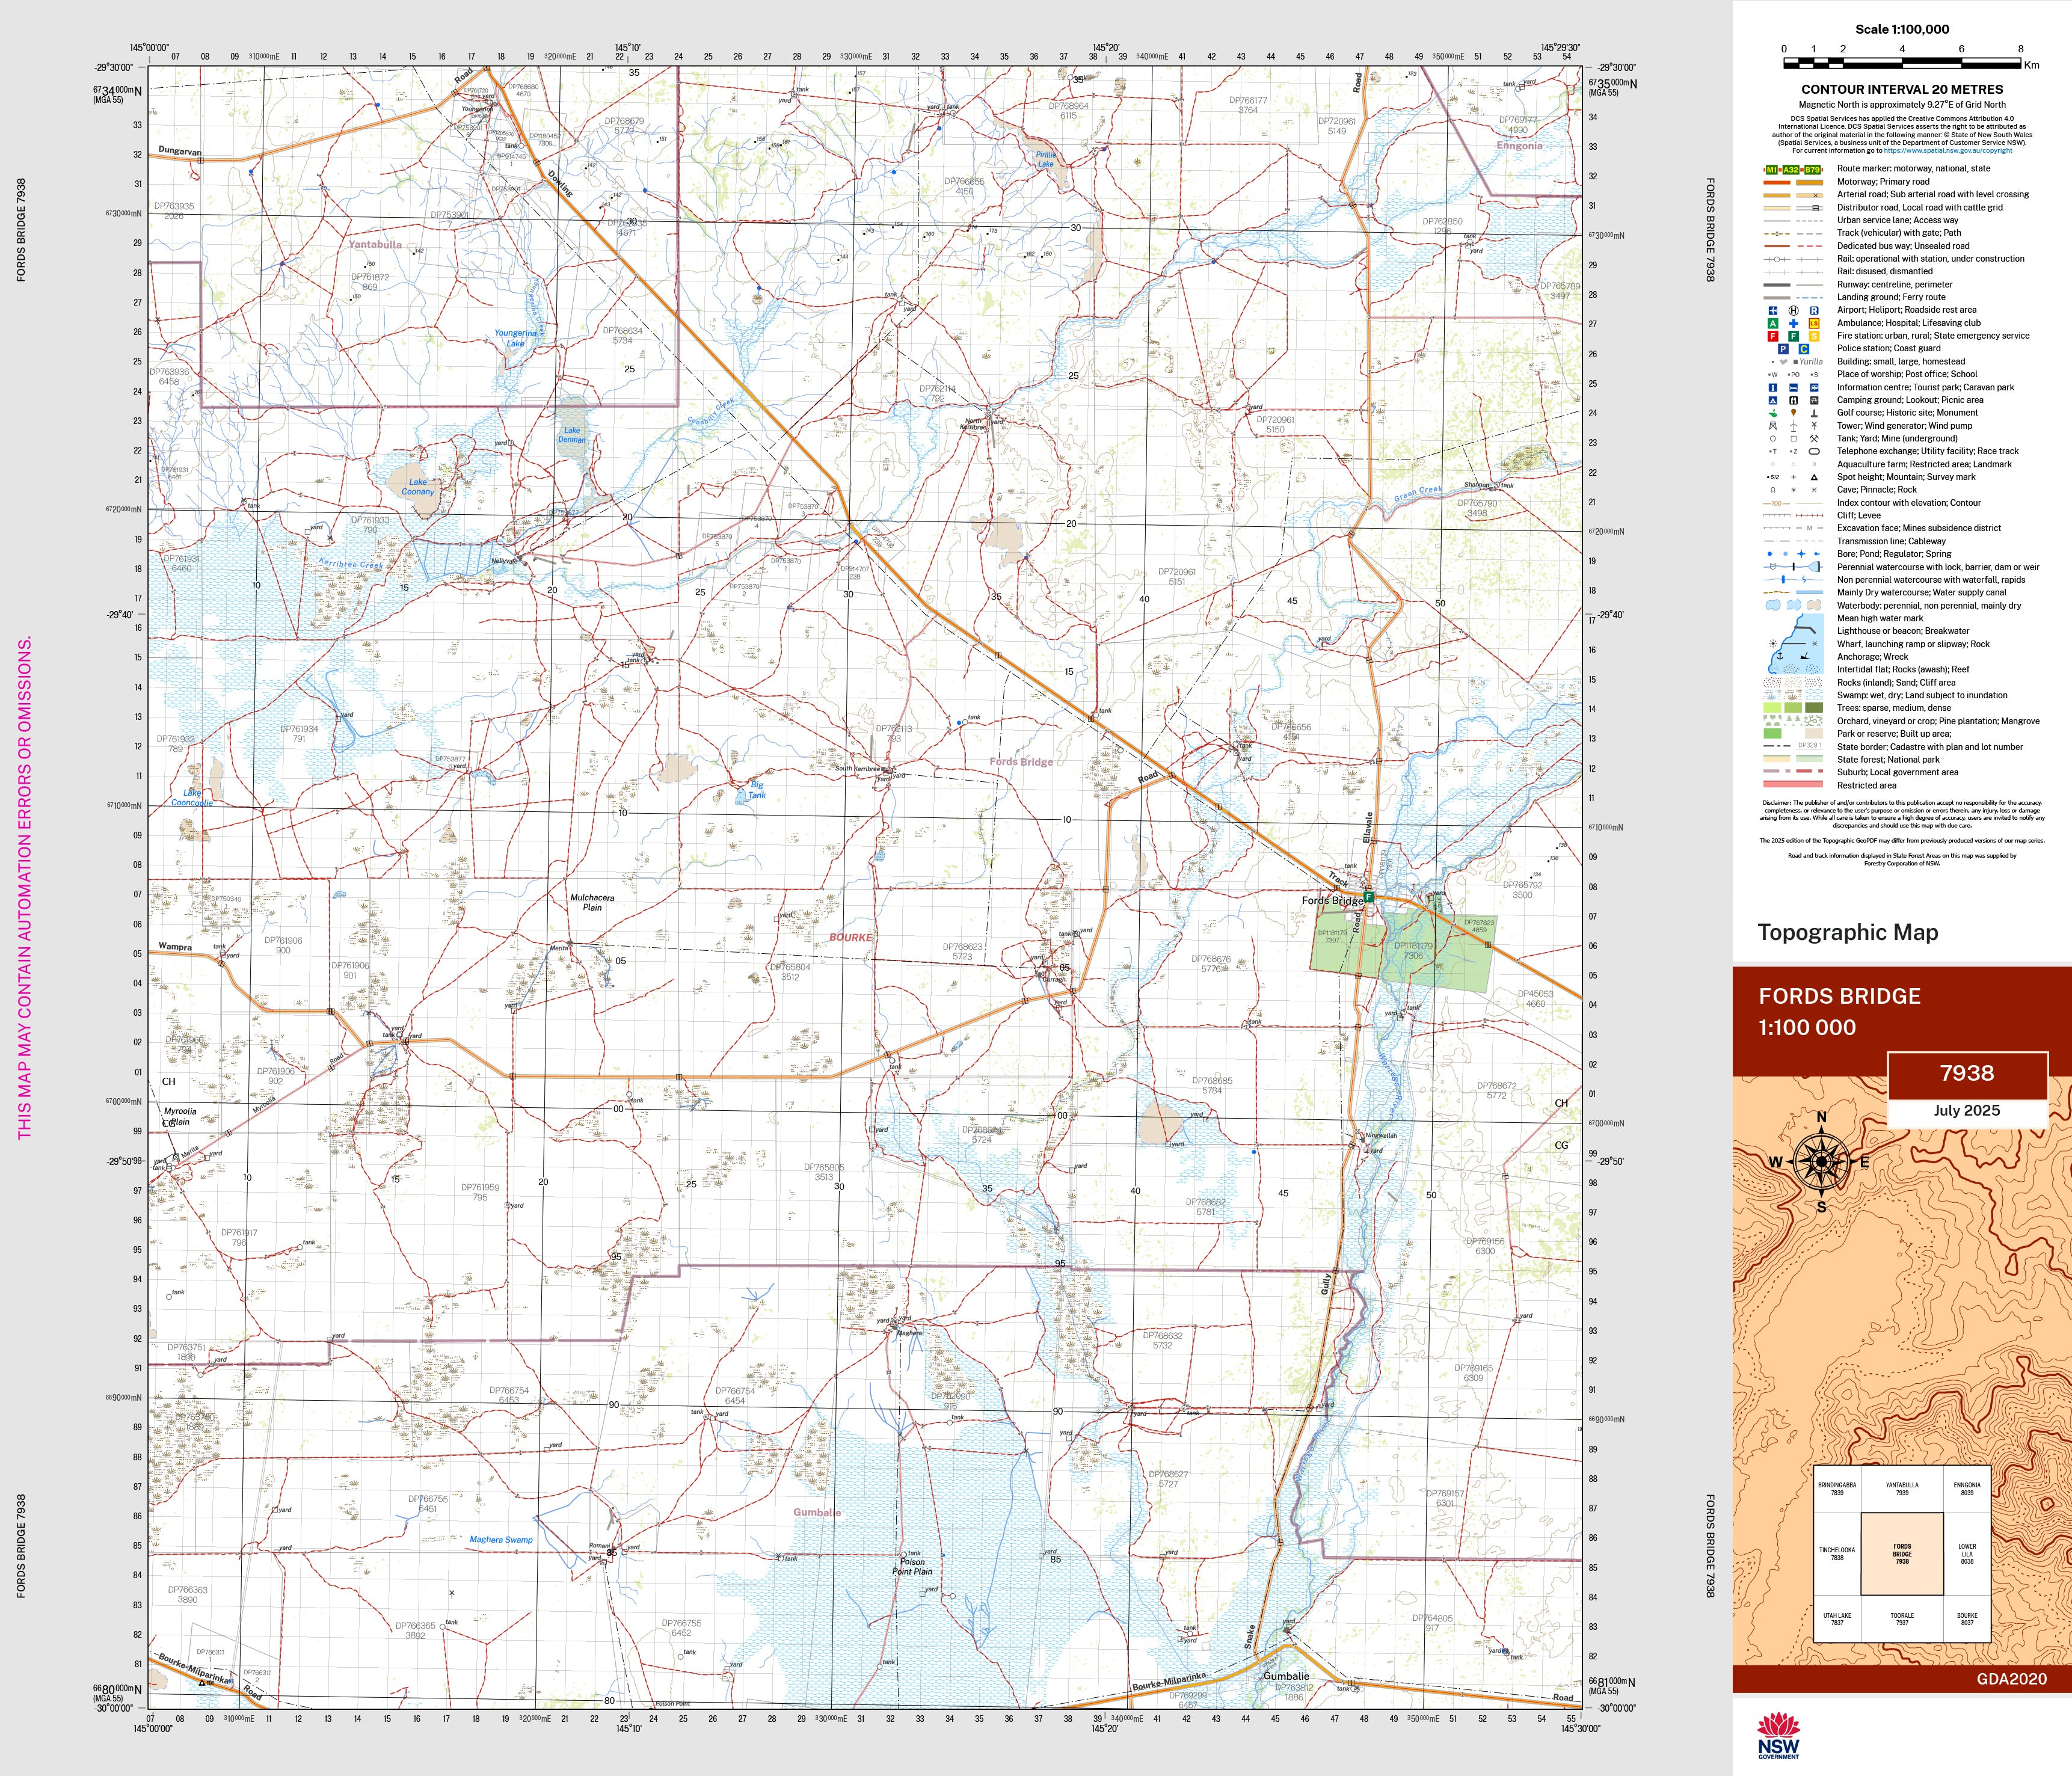The image size is (2072, 1776).
Task: Select the BOURKE 8037 cell in index map
Action: coord(1967,1619)
